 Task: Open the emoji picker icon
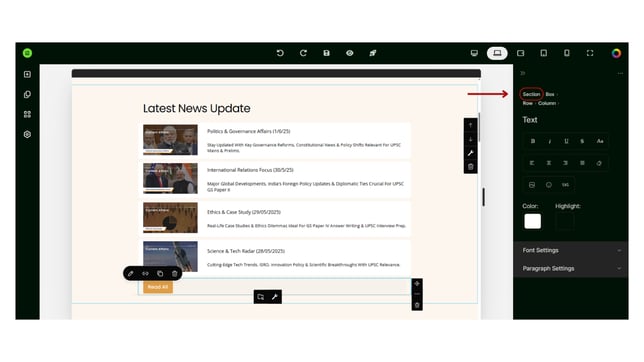tap(549, 184)
